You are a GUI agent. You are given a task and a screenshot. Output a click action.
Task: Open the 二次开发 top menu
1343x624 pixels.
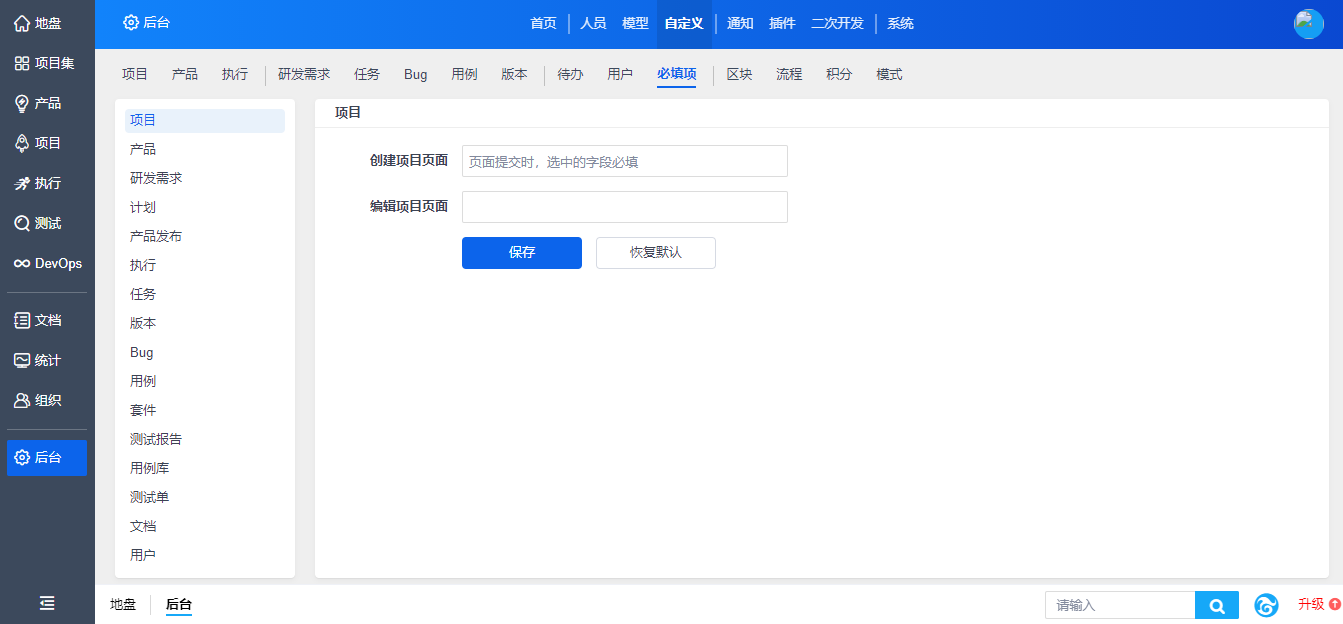pos(837,23)
